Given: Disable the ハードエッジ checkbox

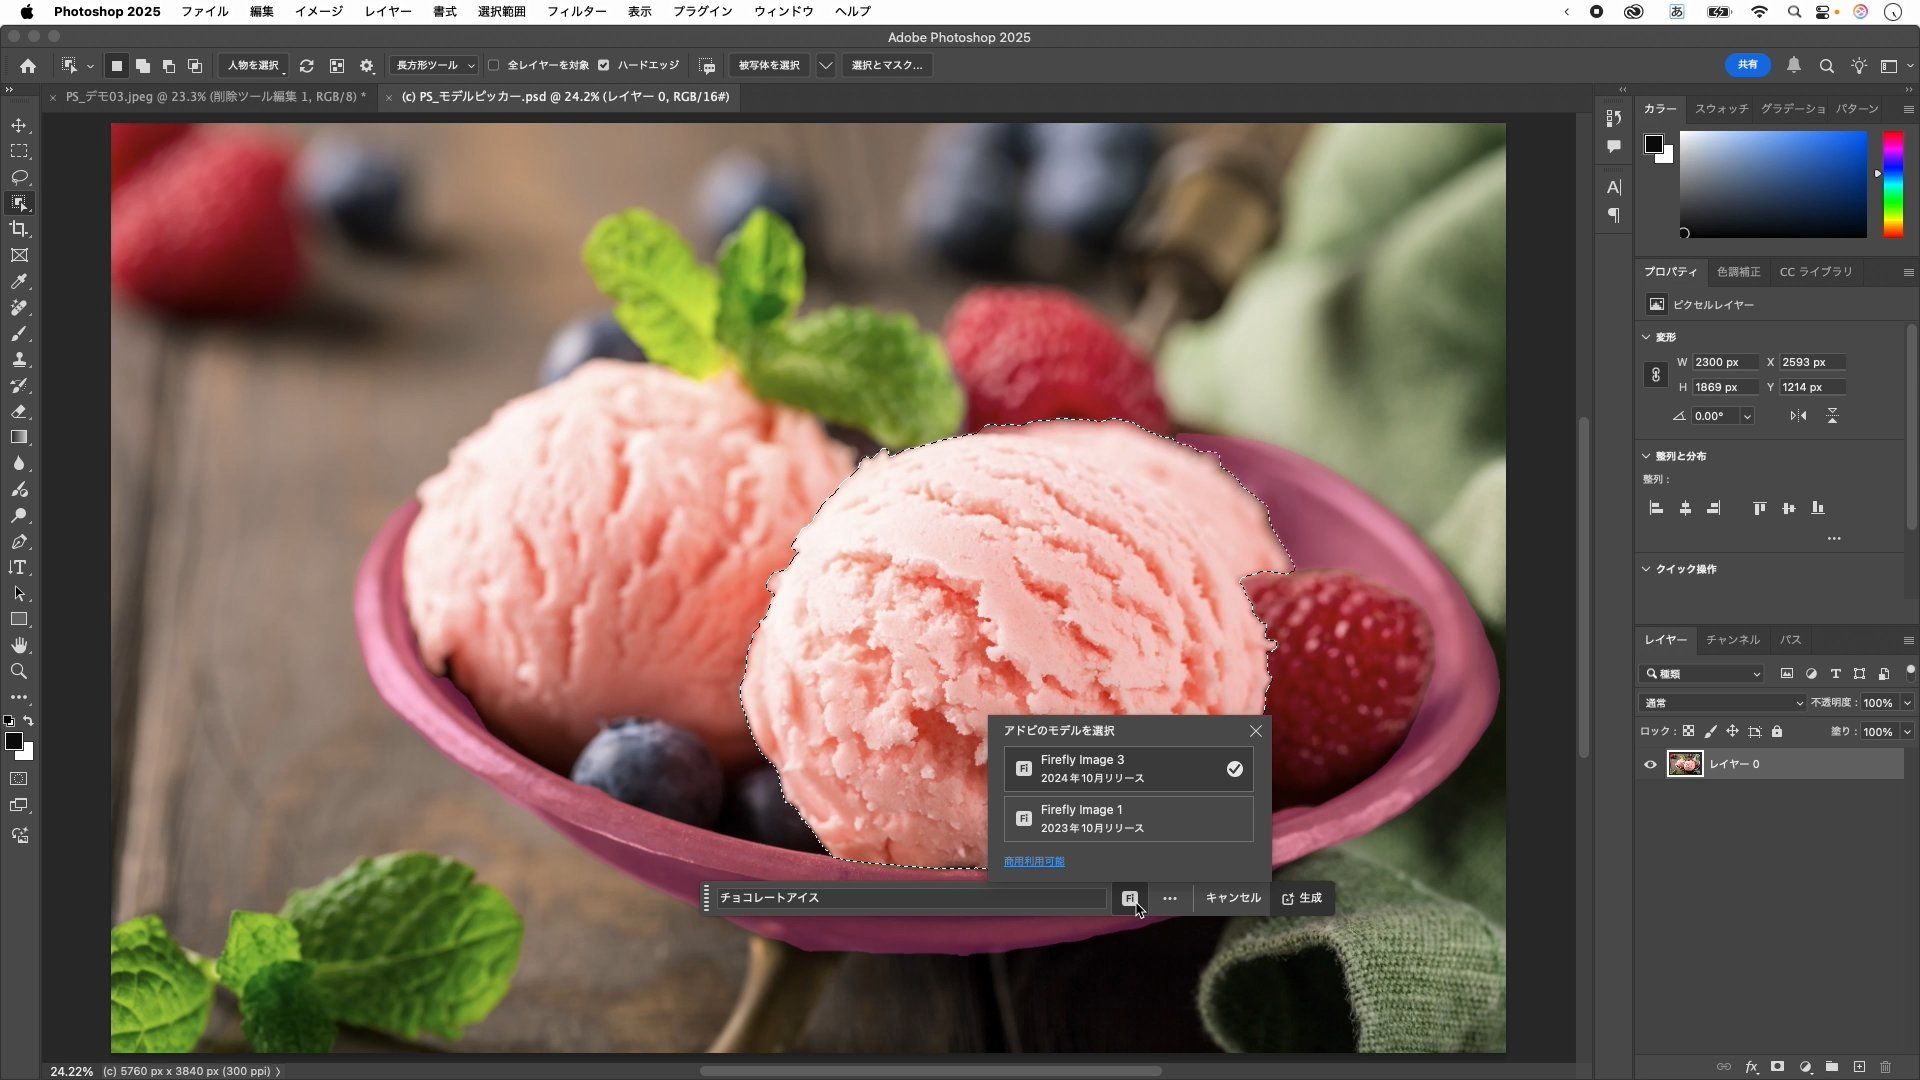Looking at the screenshot, I should coord(603,65).
